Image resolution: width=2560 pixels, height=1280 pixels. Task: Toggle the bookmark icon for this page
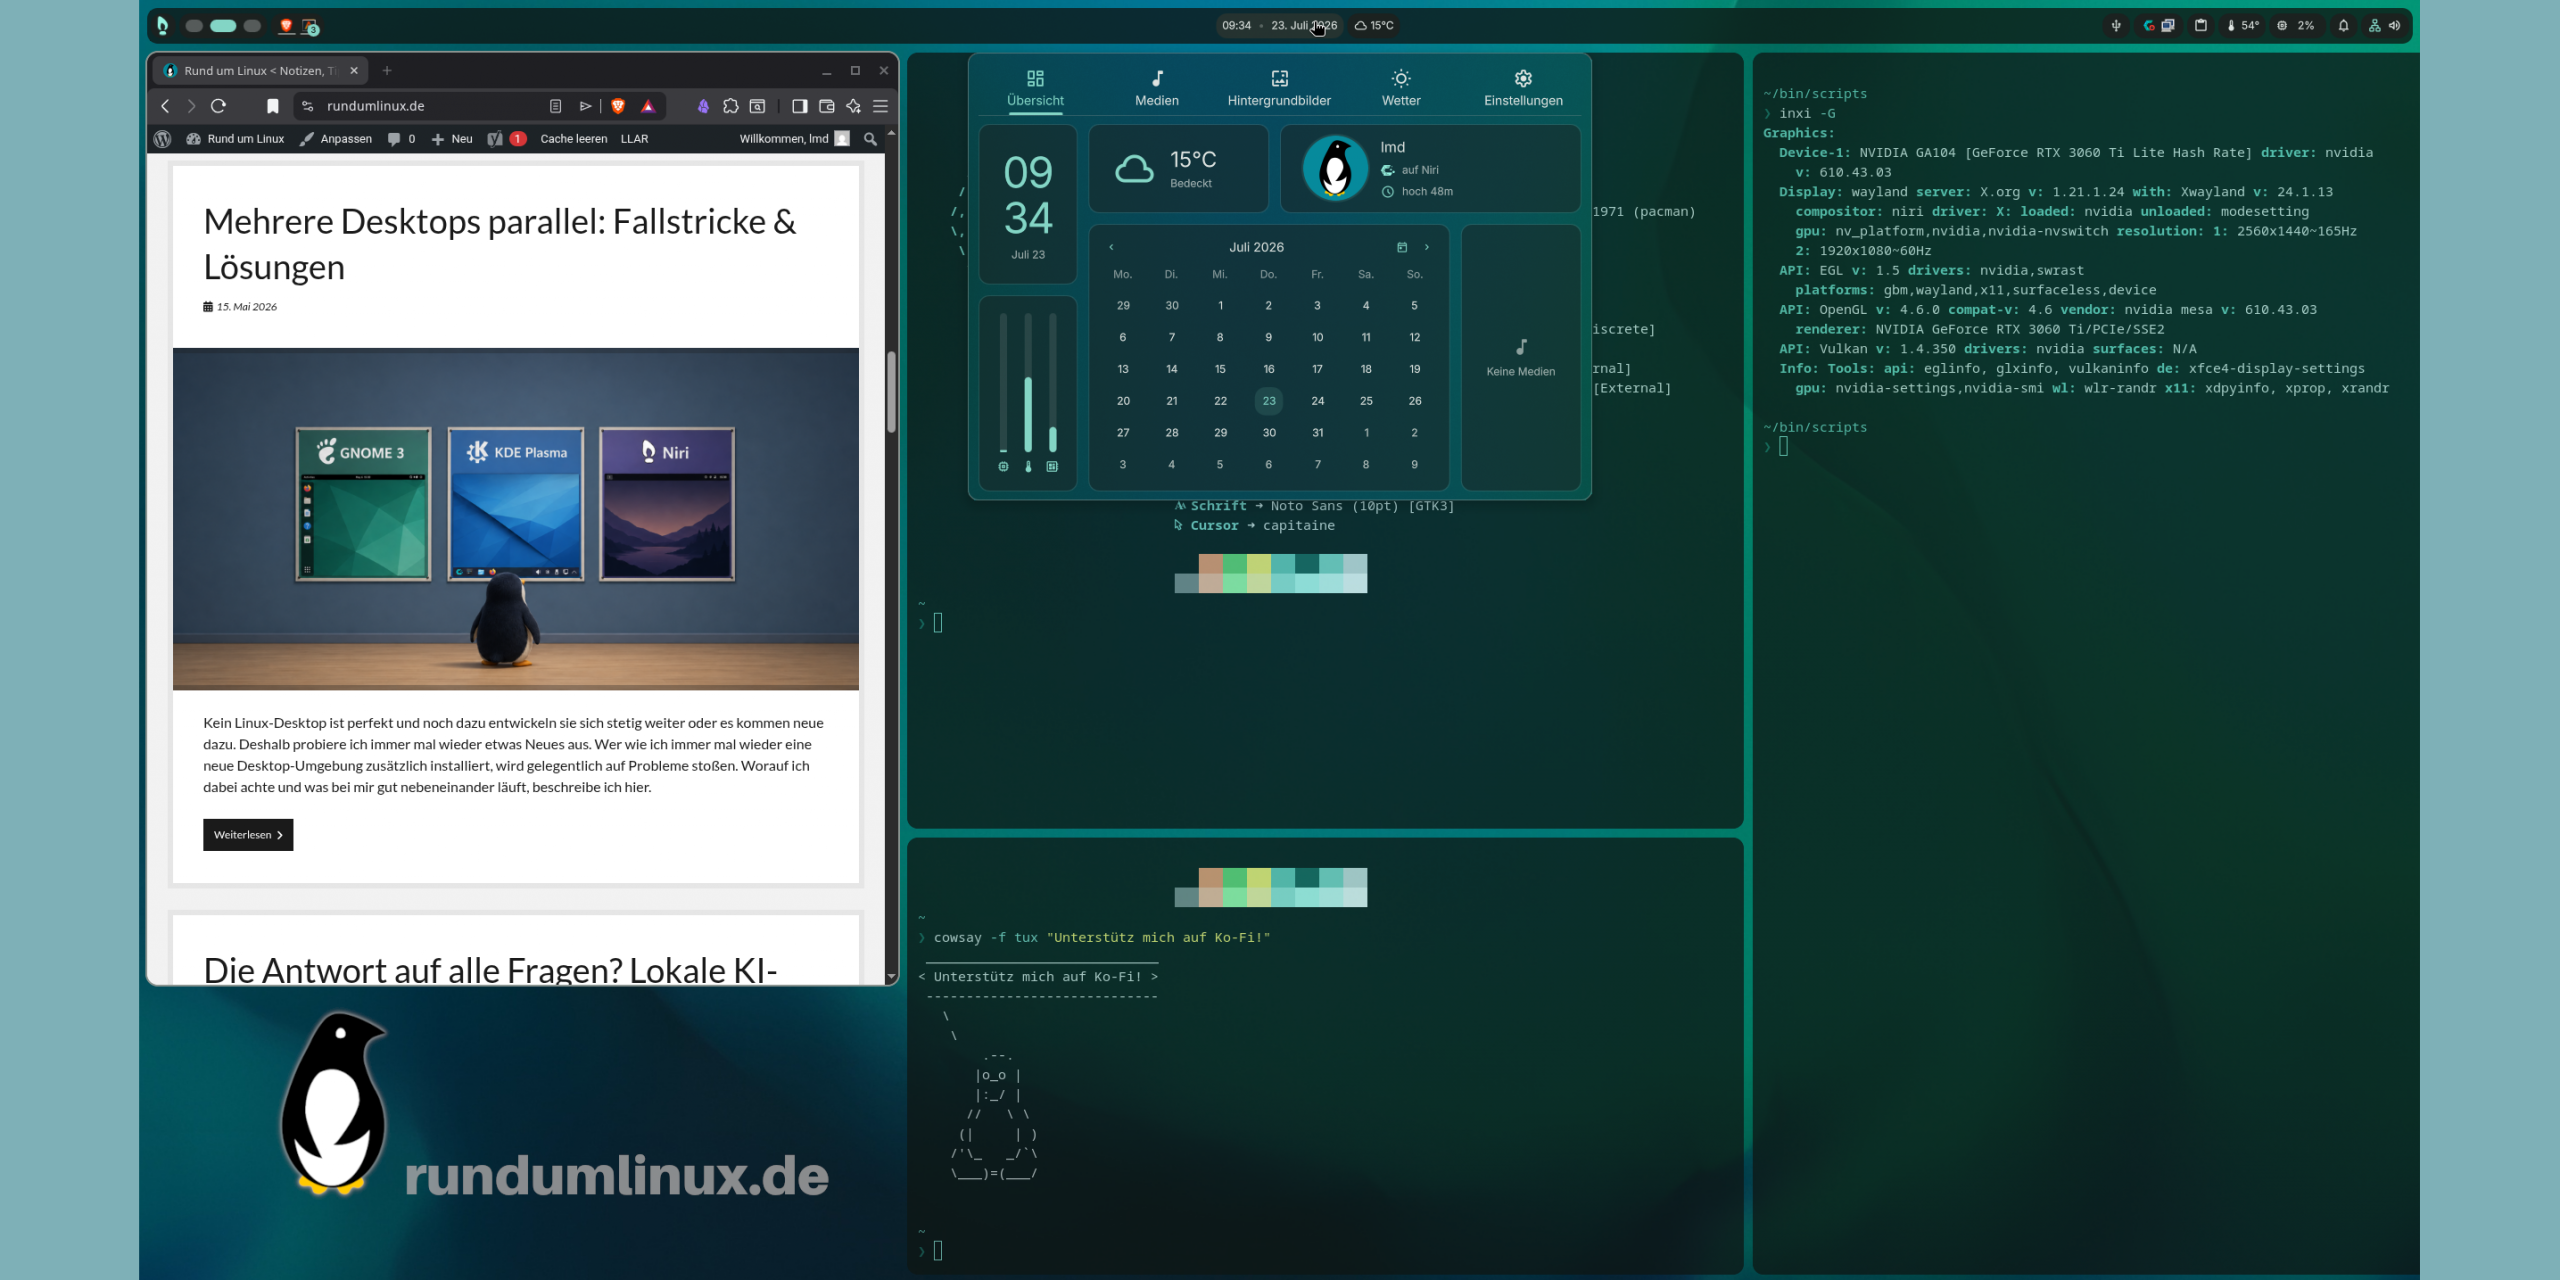coord(272,106)
